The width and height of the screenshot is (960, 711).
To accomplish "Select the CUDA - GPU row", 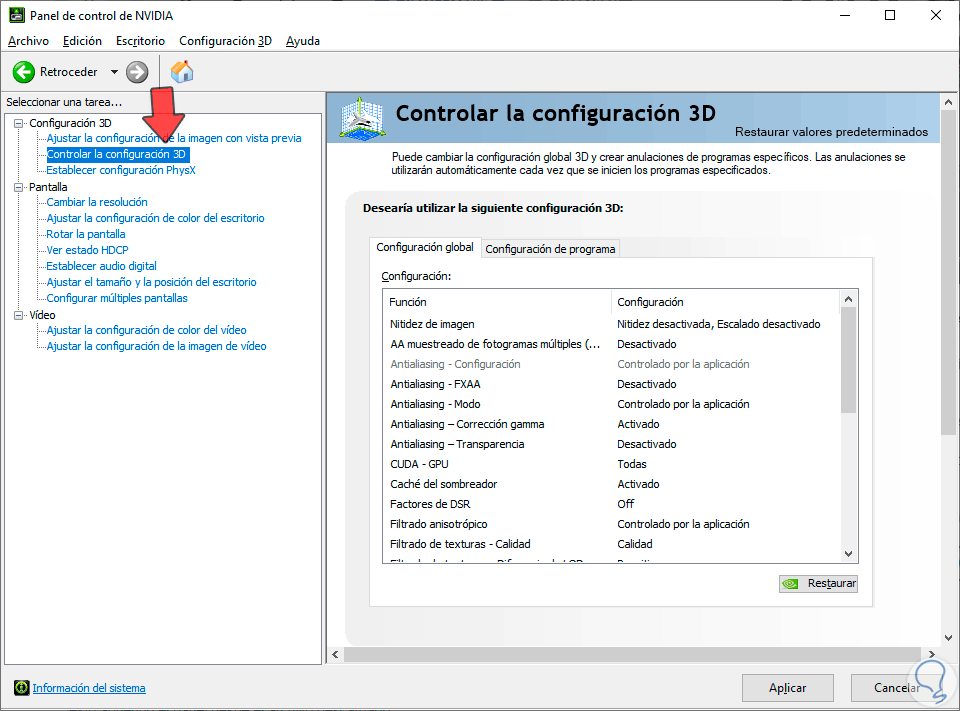I will click(612, 464).
